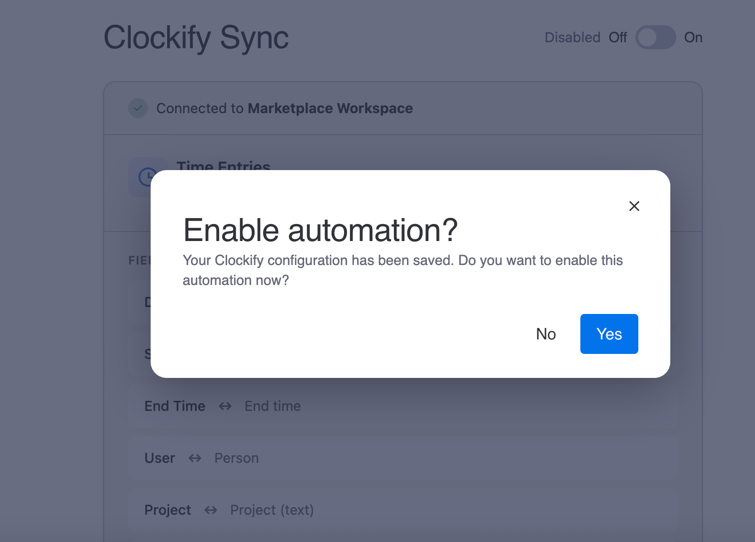Screen dimensions: 755x542
Task: Click the Project row label
Action: coord(168,510)
